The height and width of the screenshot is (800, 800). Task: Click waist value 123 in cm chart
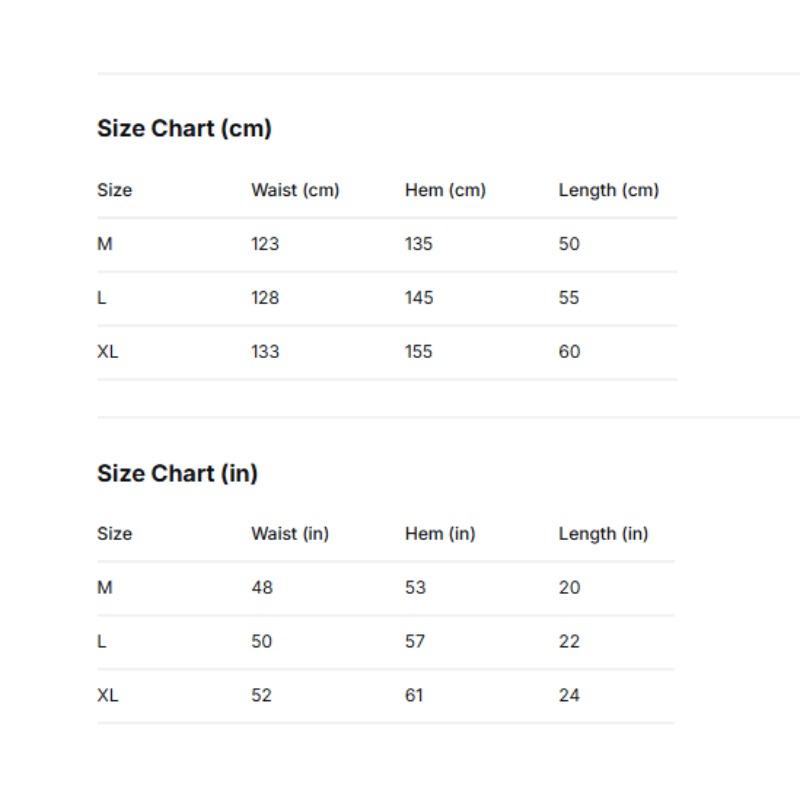tap(265, 244)
